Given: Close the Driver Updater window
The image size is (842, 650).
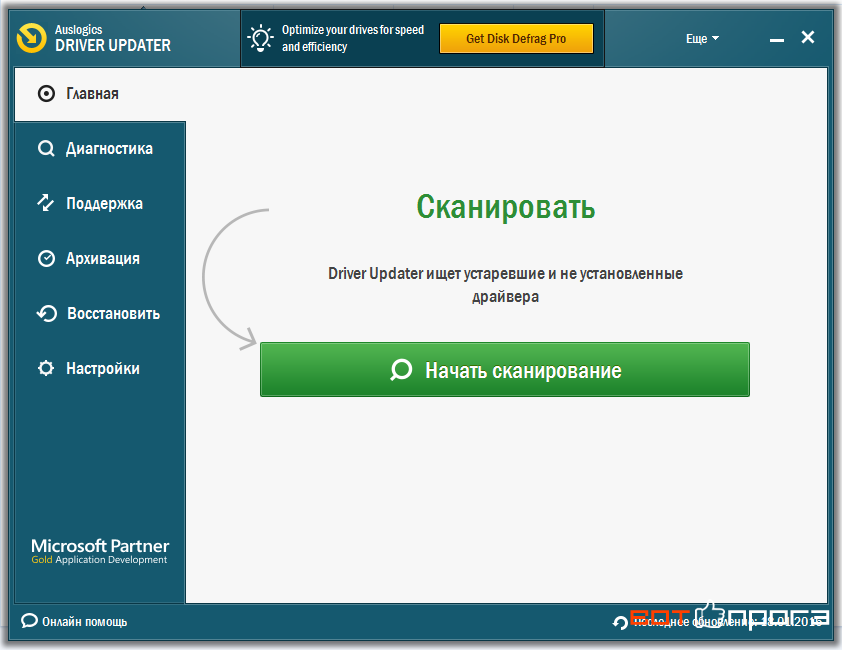Looking at the screenshot, I should (x=808, y=37).
